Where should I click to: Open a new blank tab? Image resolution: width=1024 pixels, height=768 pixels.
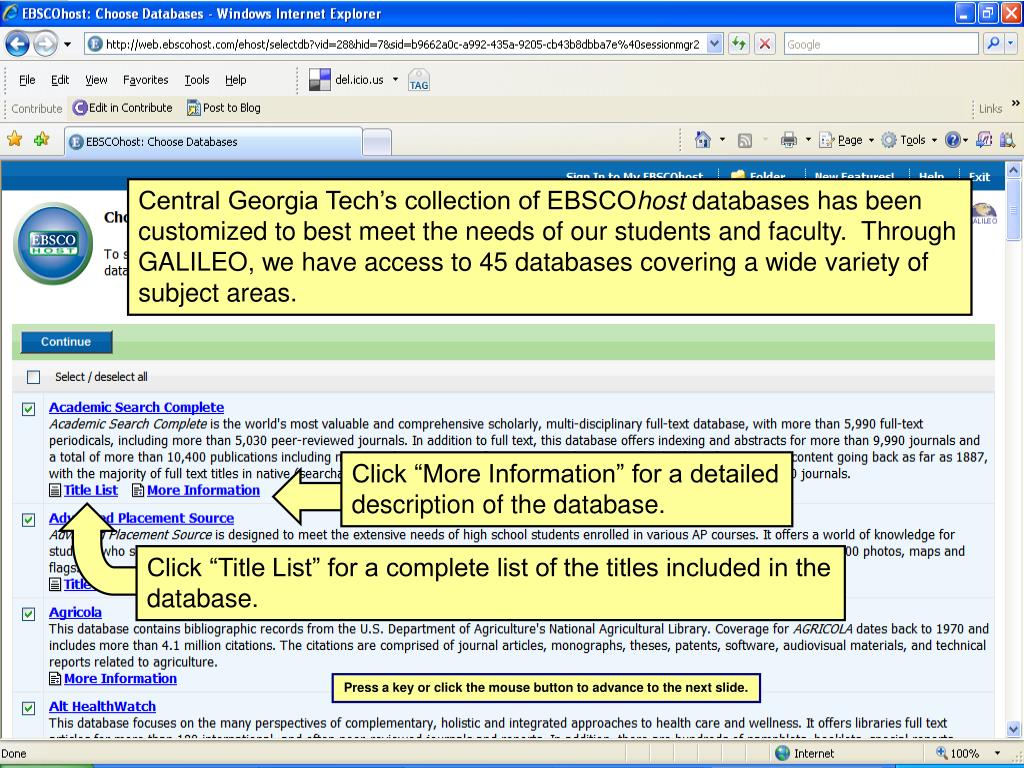(377, 142)
